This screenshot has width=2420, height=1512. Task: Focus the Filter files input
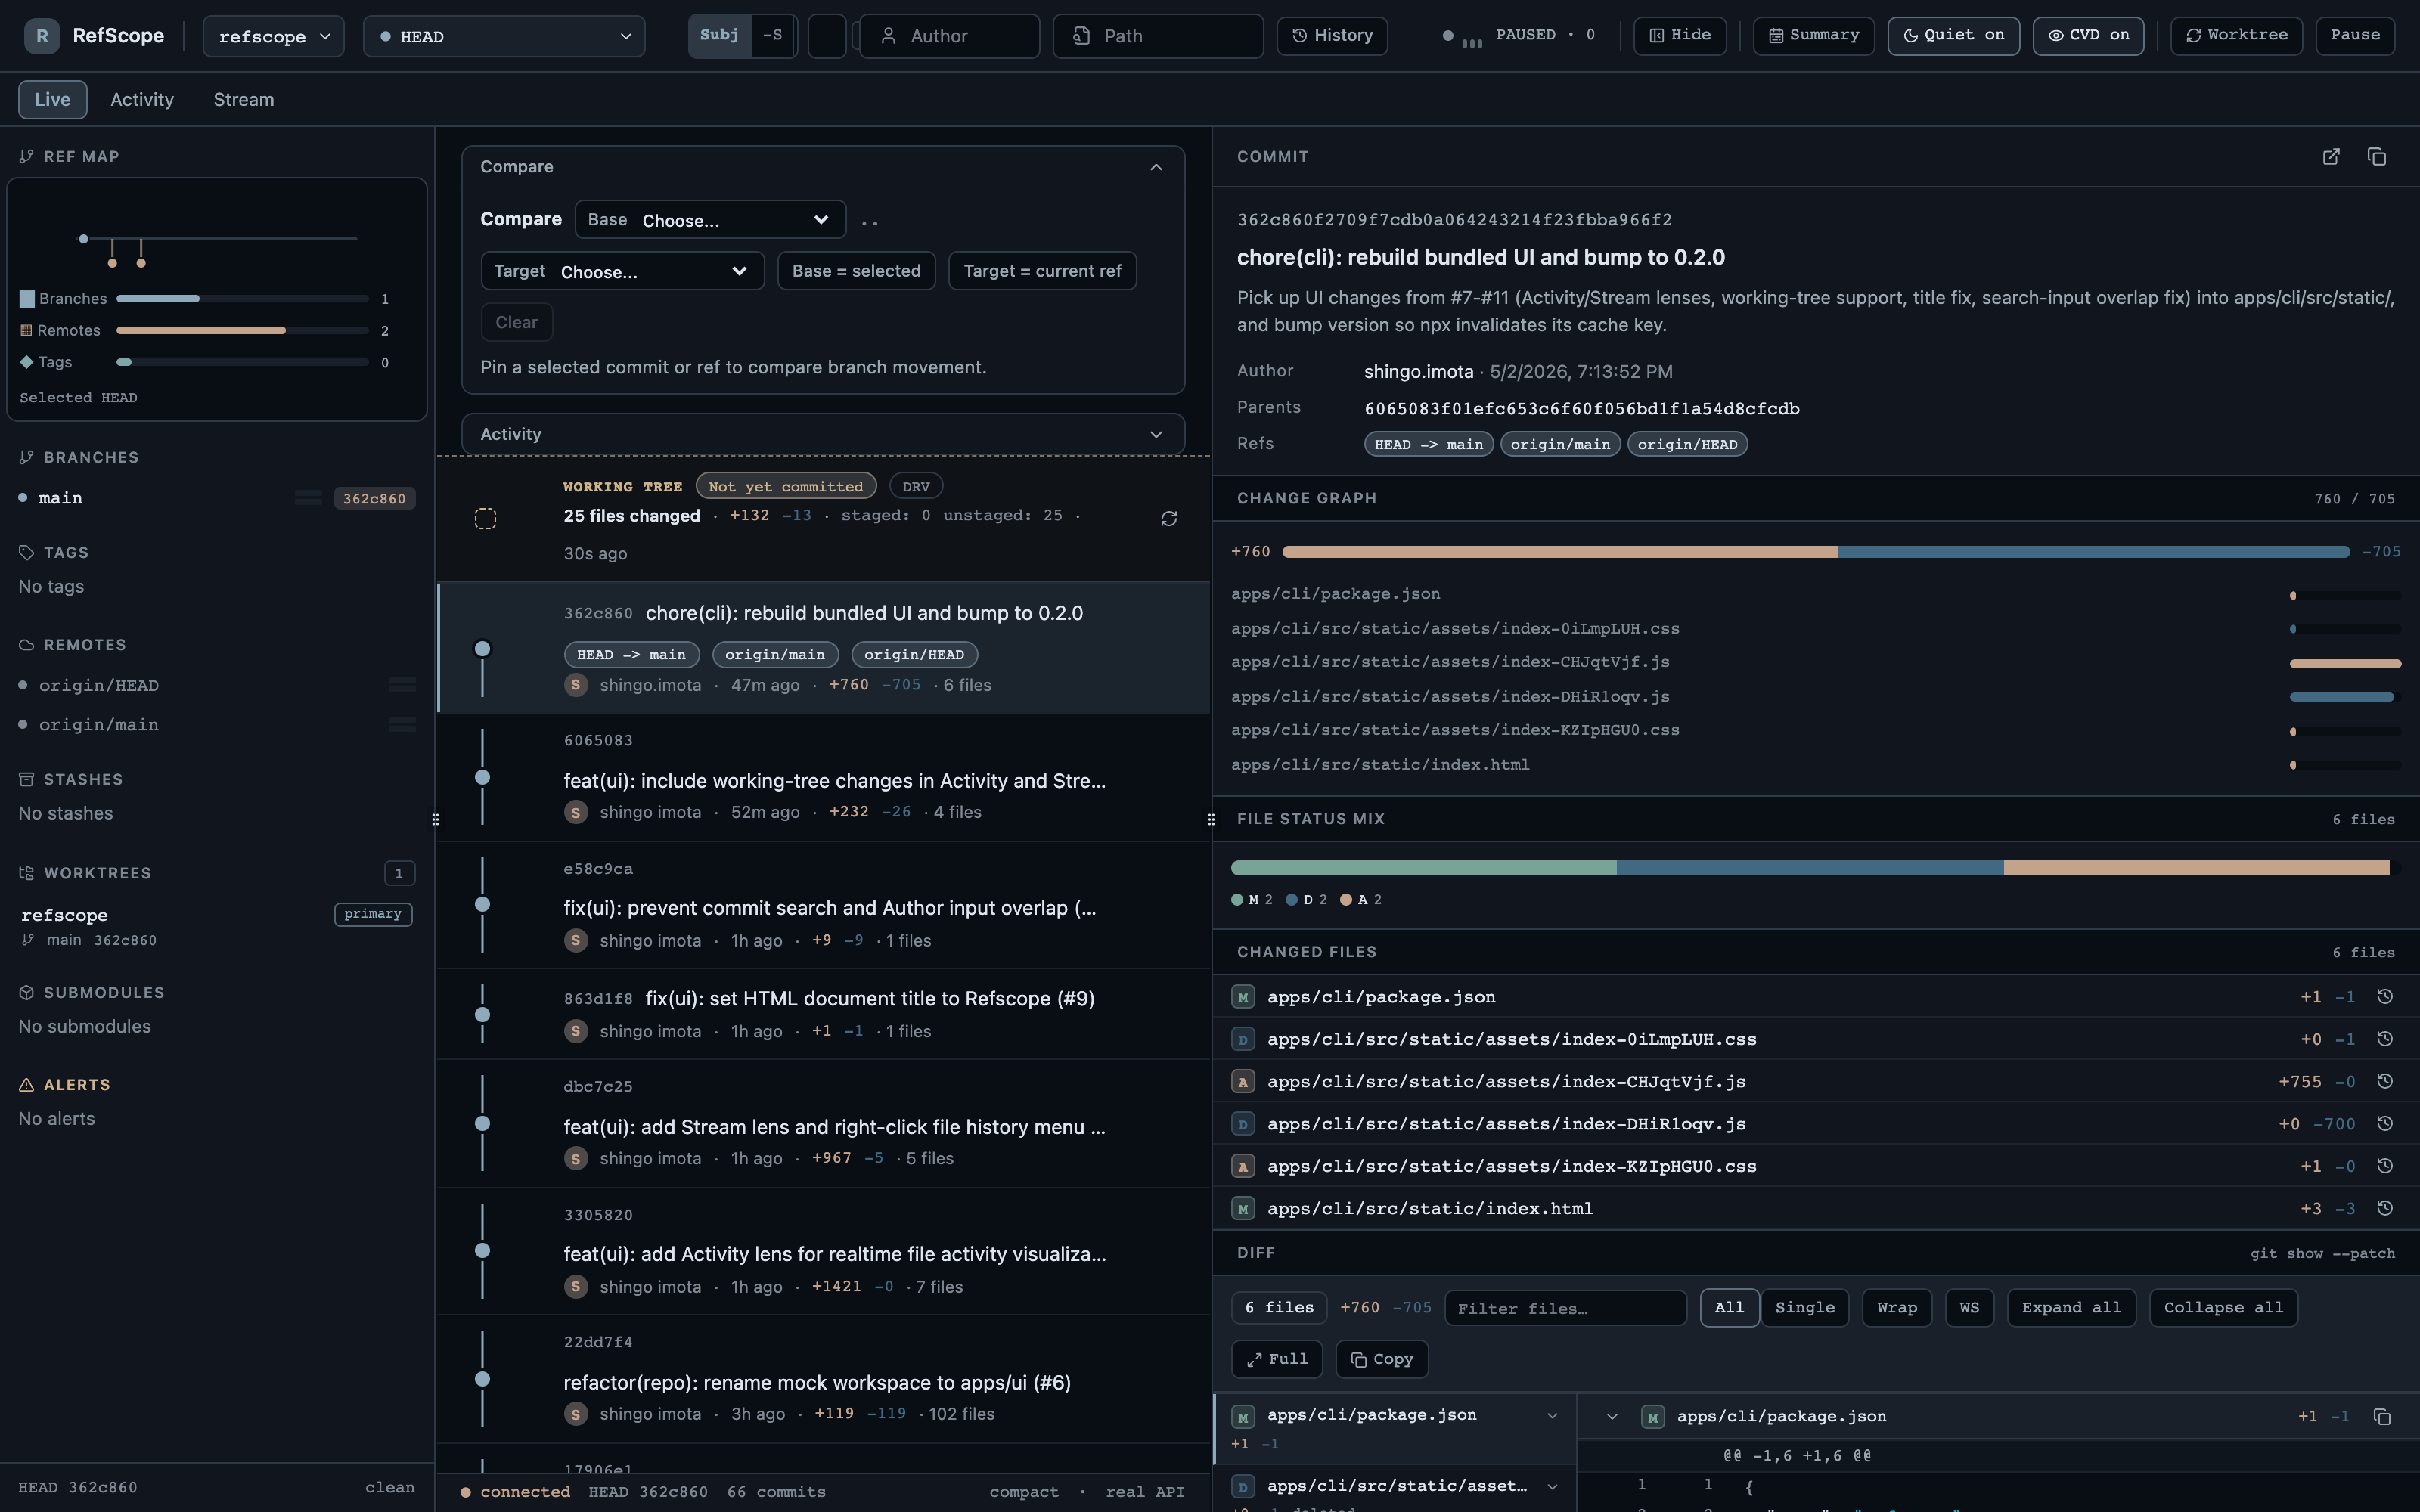pos(1565,1308)
